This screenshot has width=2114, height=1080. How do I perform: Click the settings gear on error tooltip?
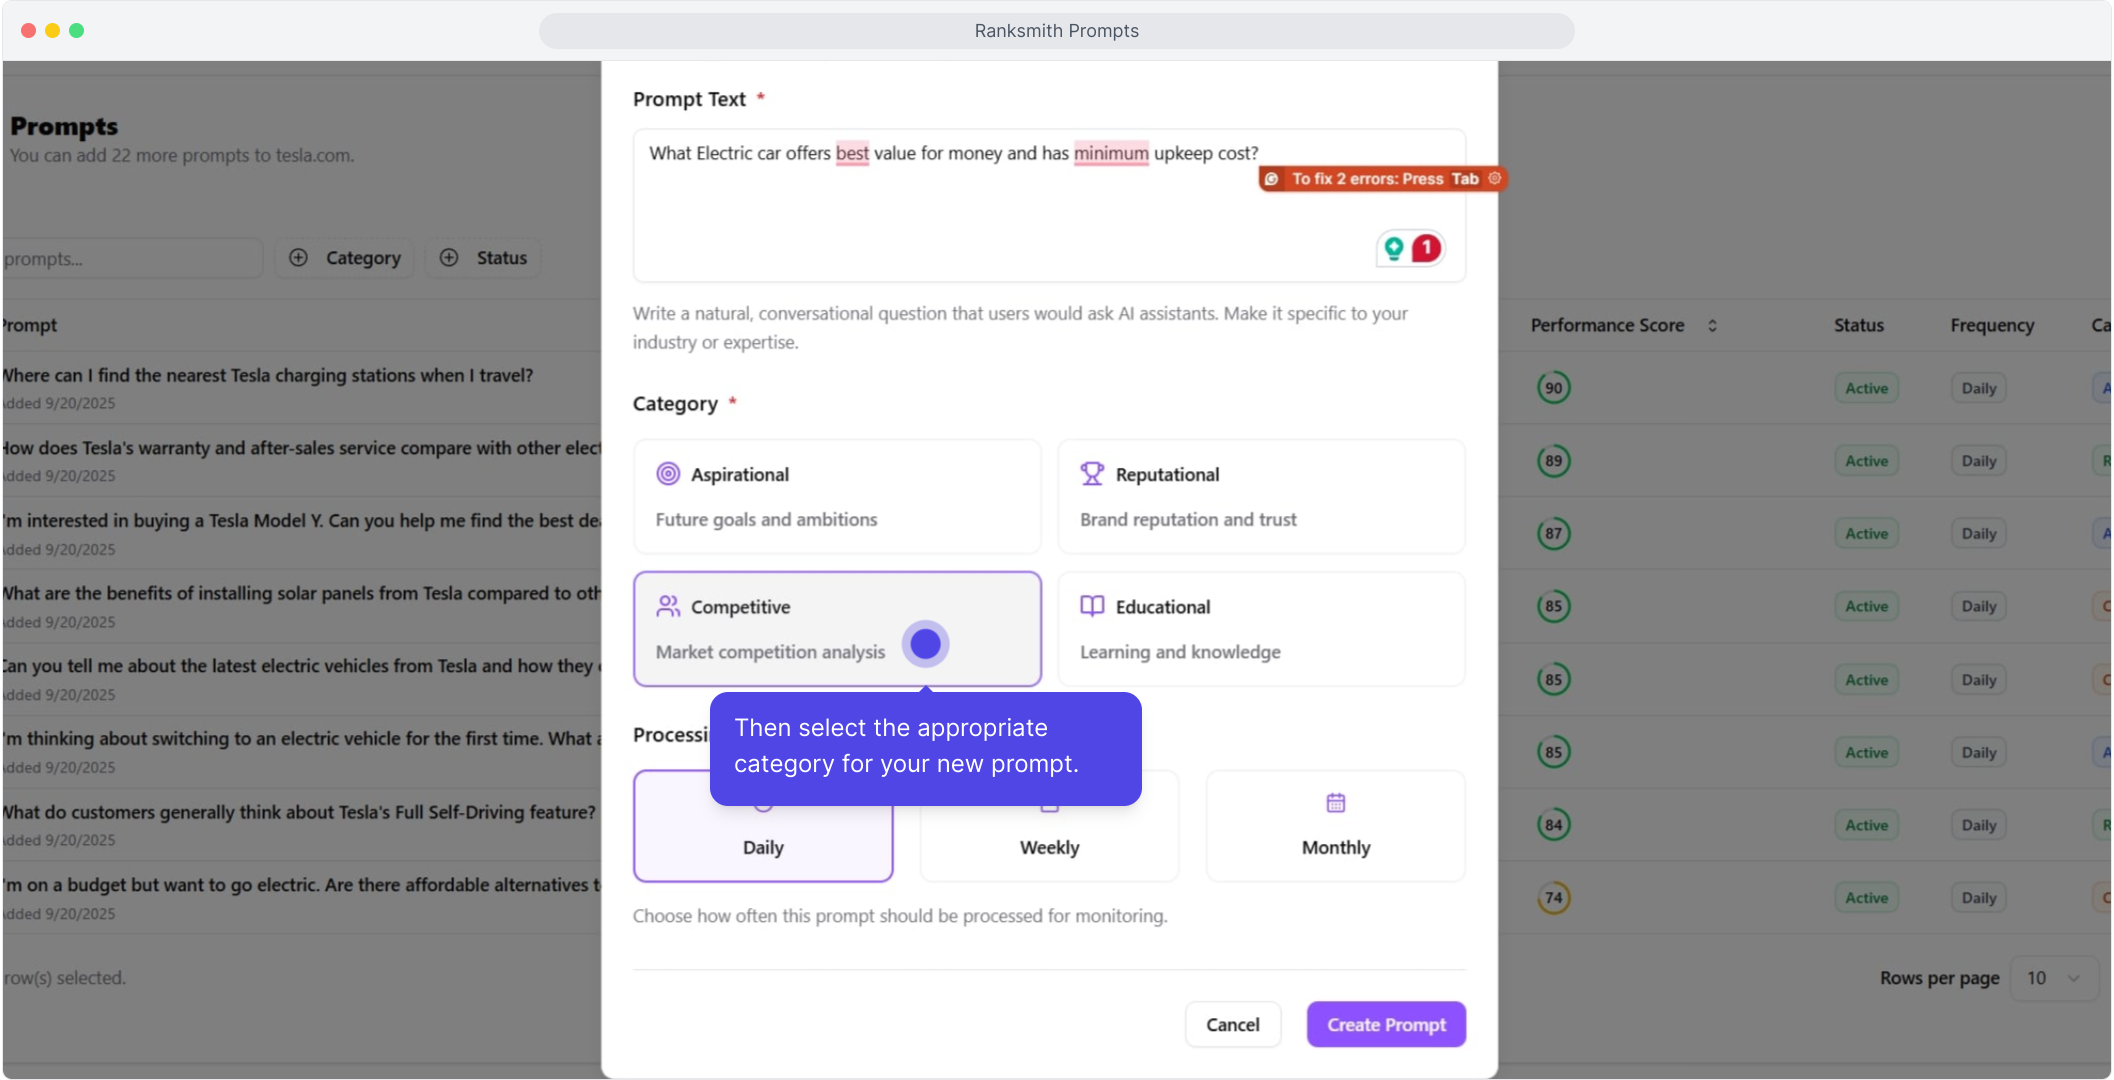1495,178
